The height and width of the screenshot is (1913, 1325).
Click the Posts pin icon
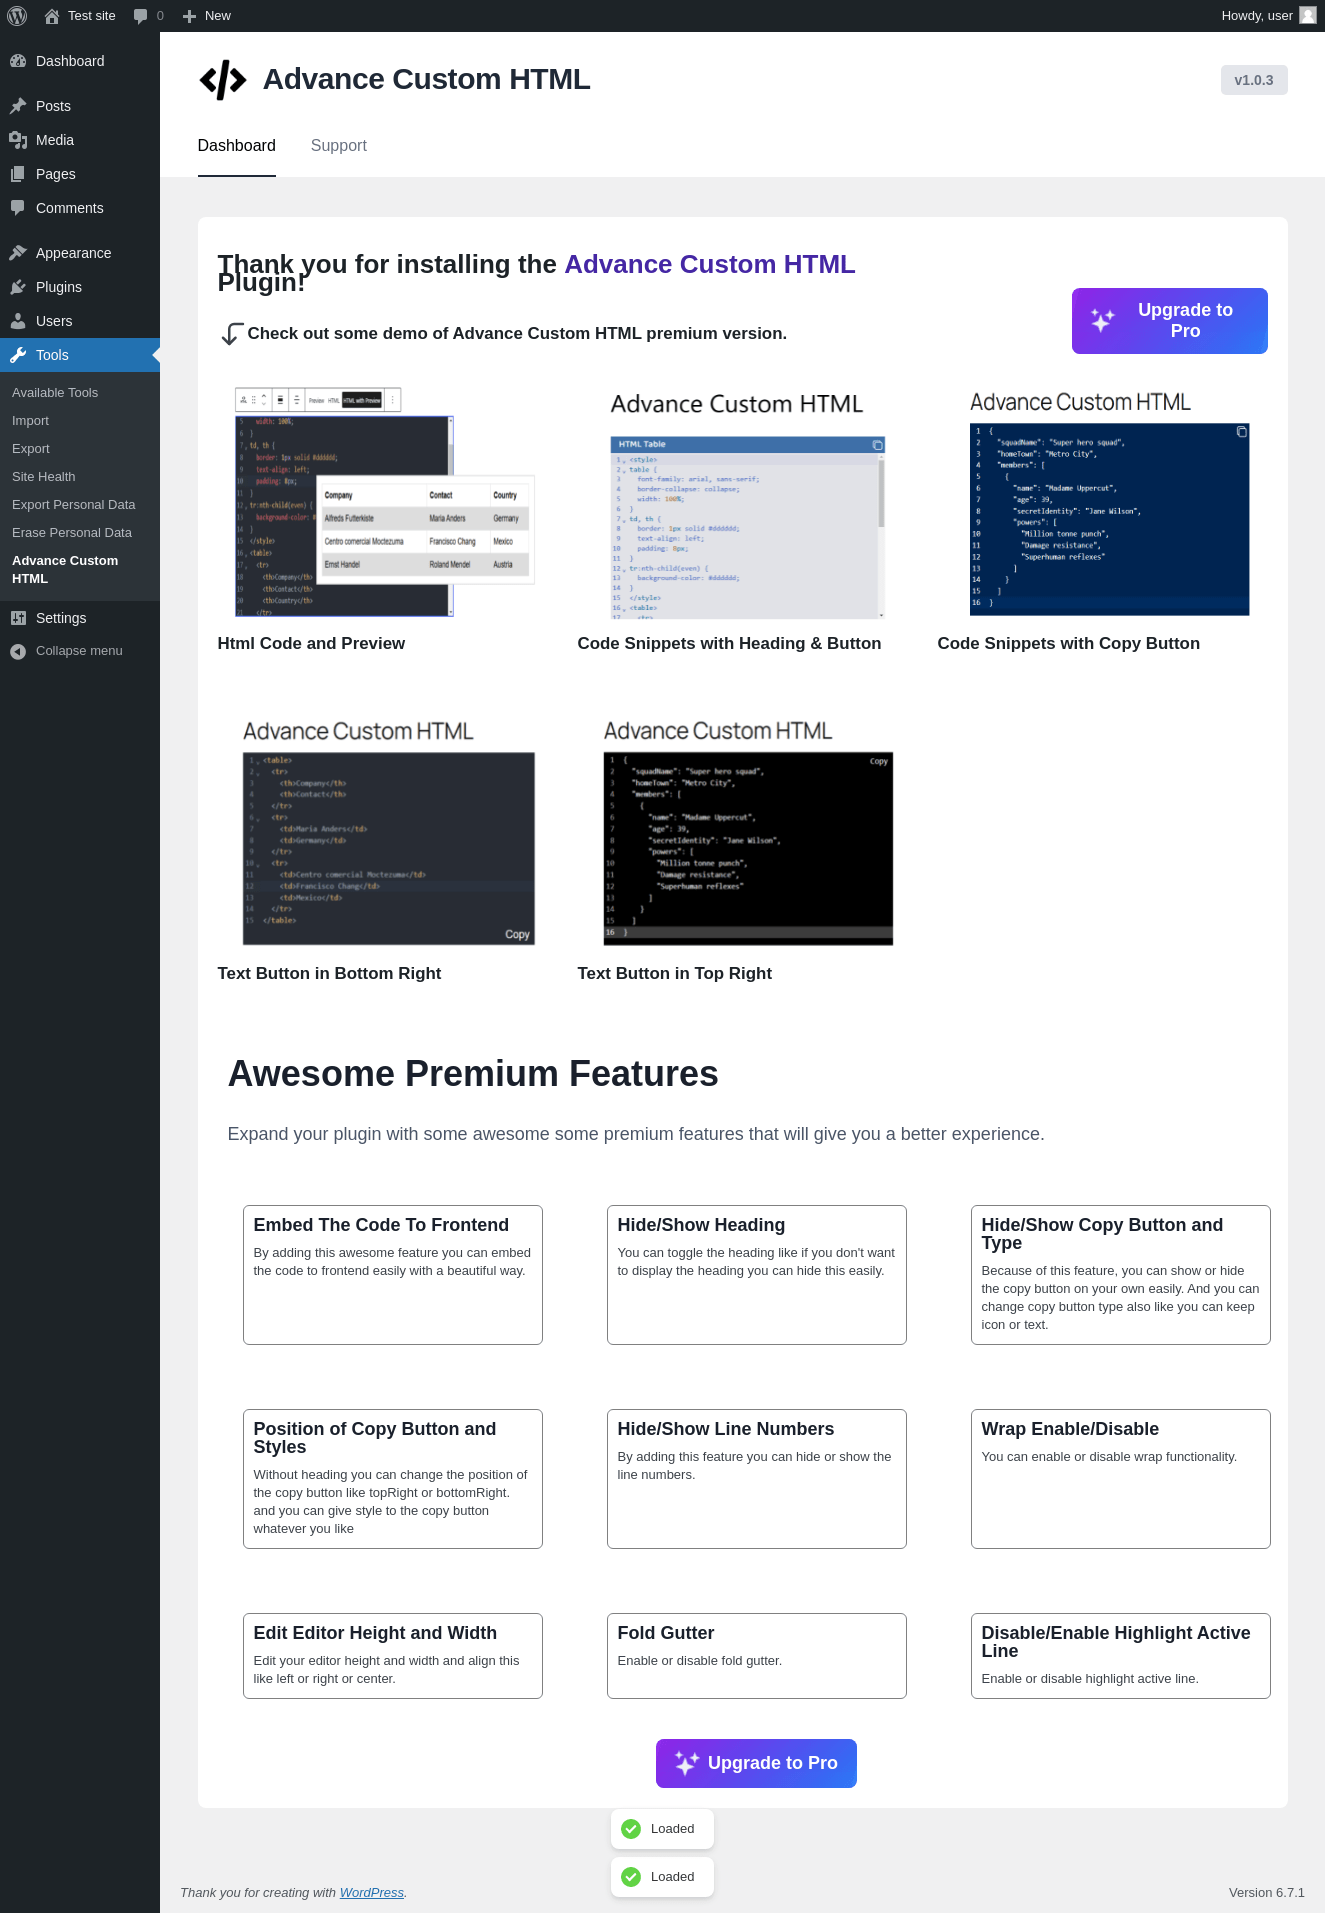pyautogui.click(x=18, y=106)
